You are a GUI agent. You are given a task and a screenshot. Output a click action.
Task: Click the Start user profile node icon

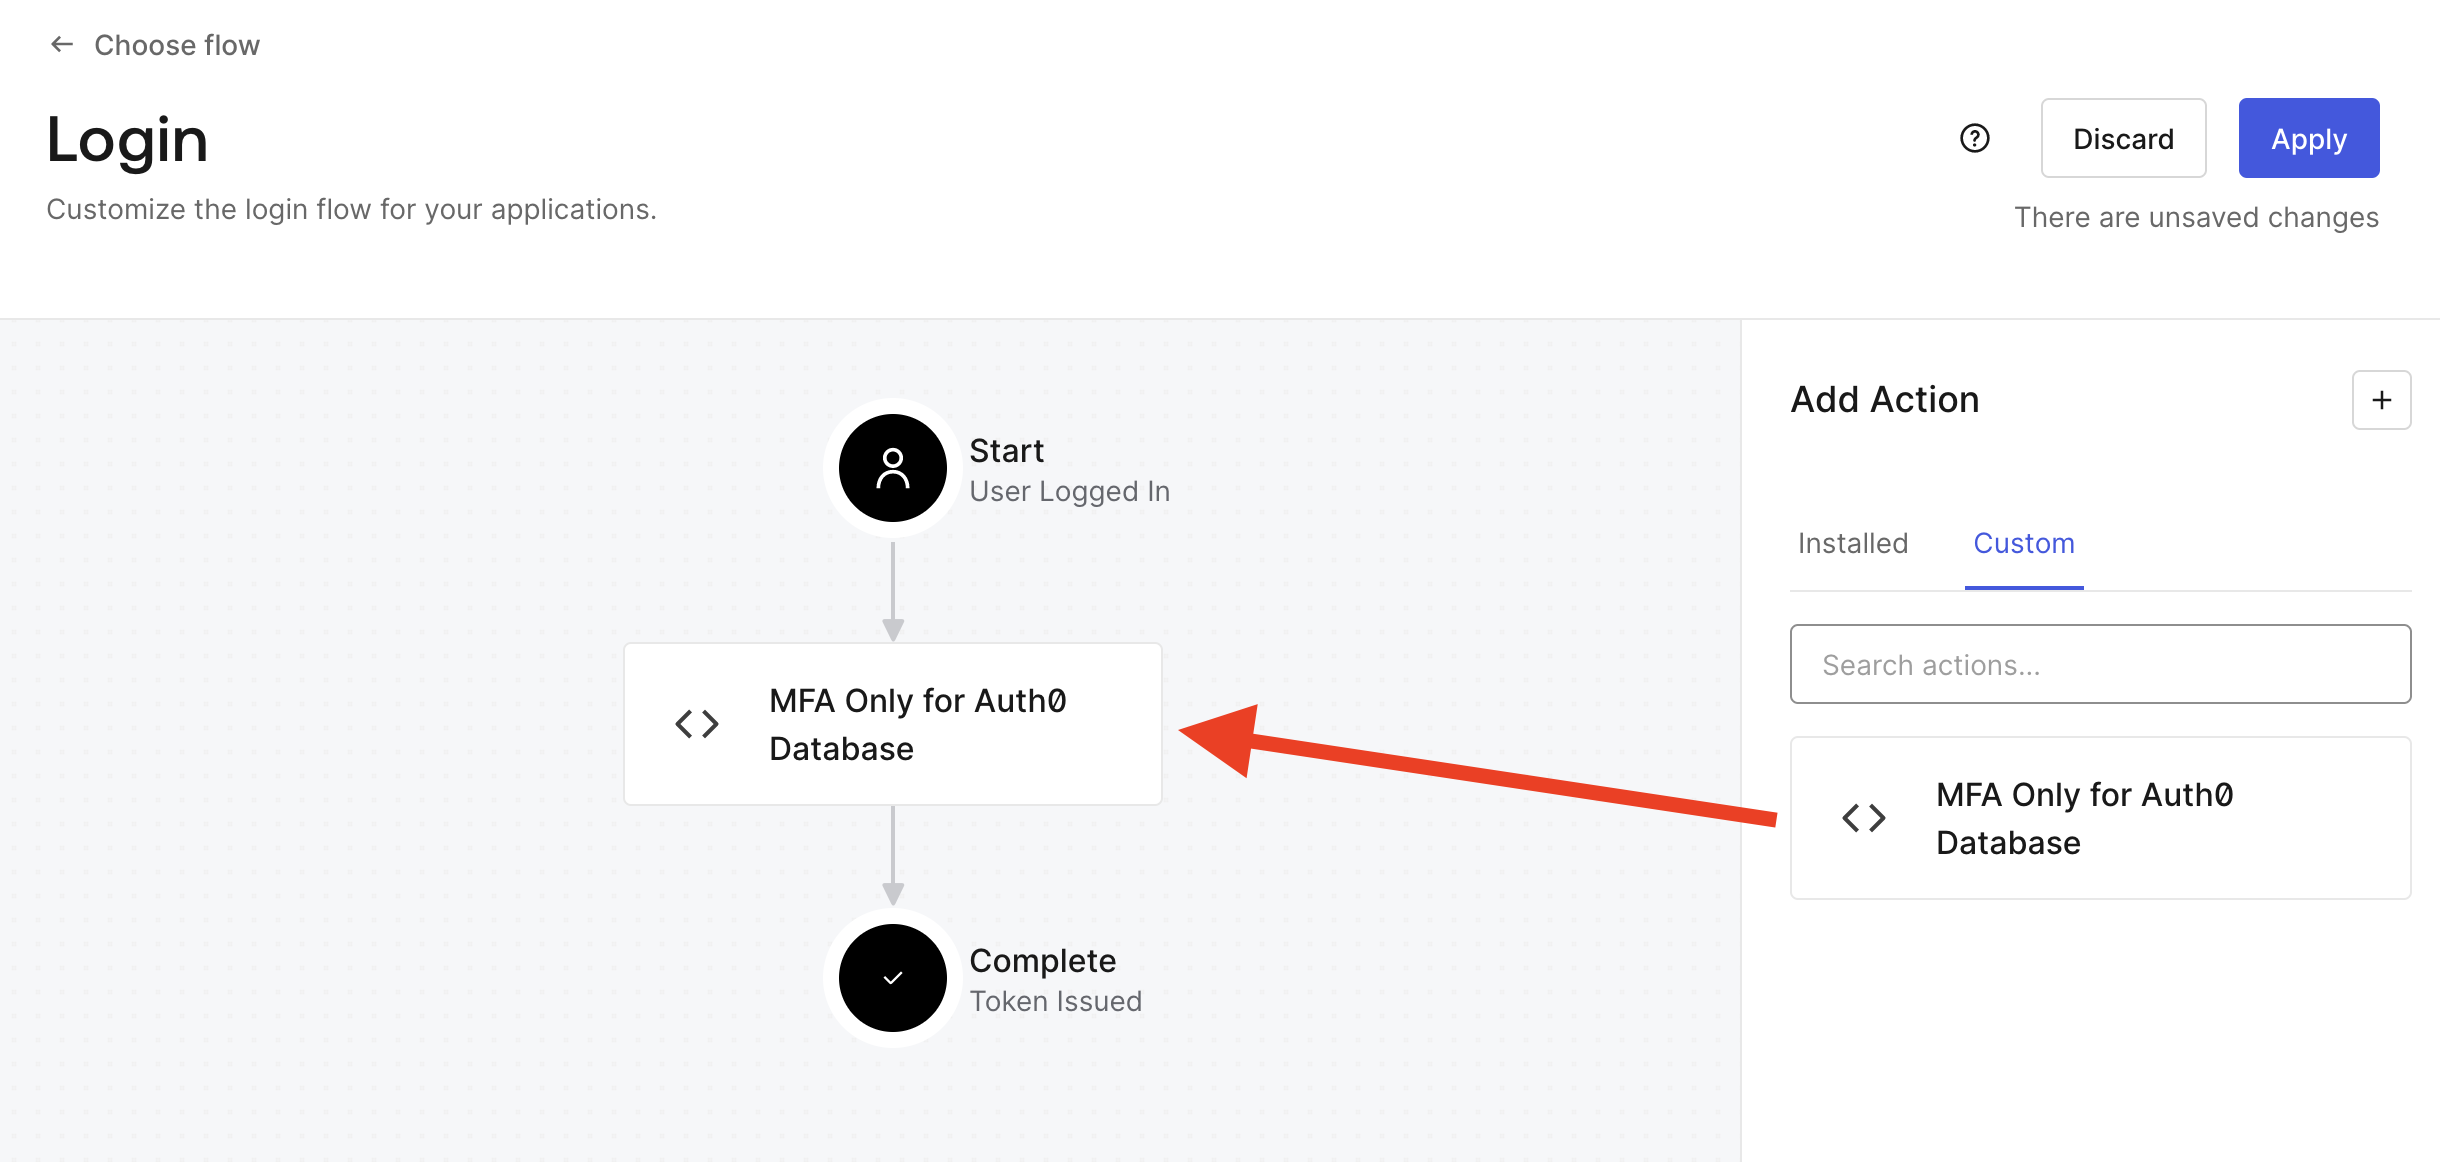[x=892, y=468]
